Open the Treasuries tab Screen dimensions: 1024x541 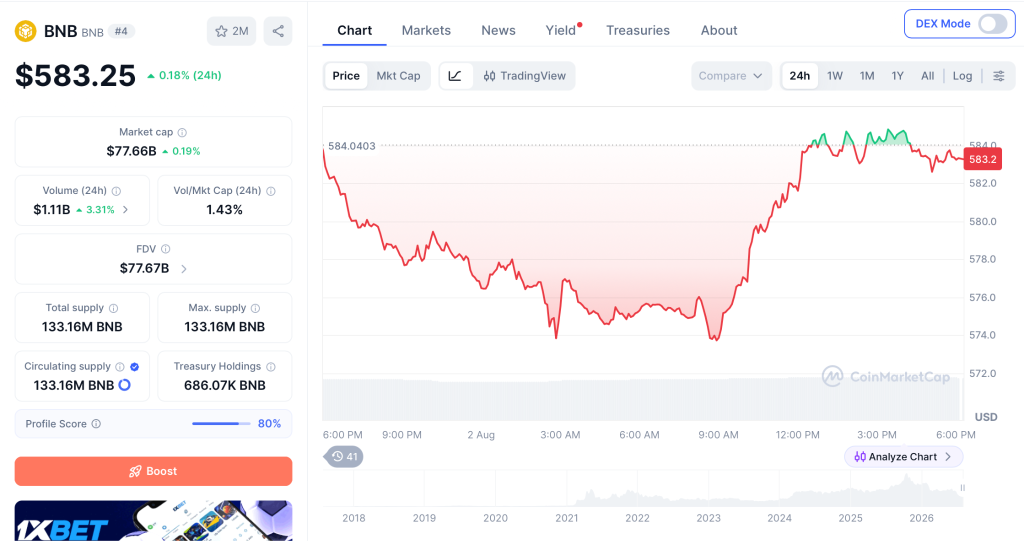[x=637, y=31]
